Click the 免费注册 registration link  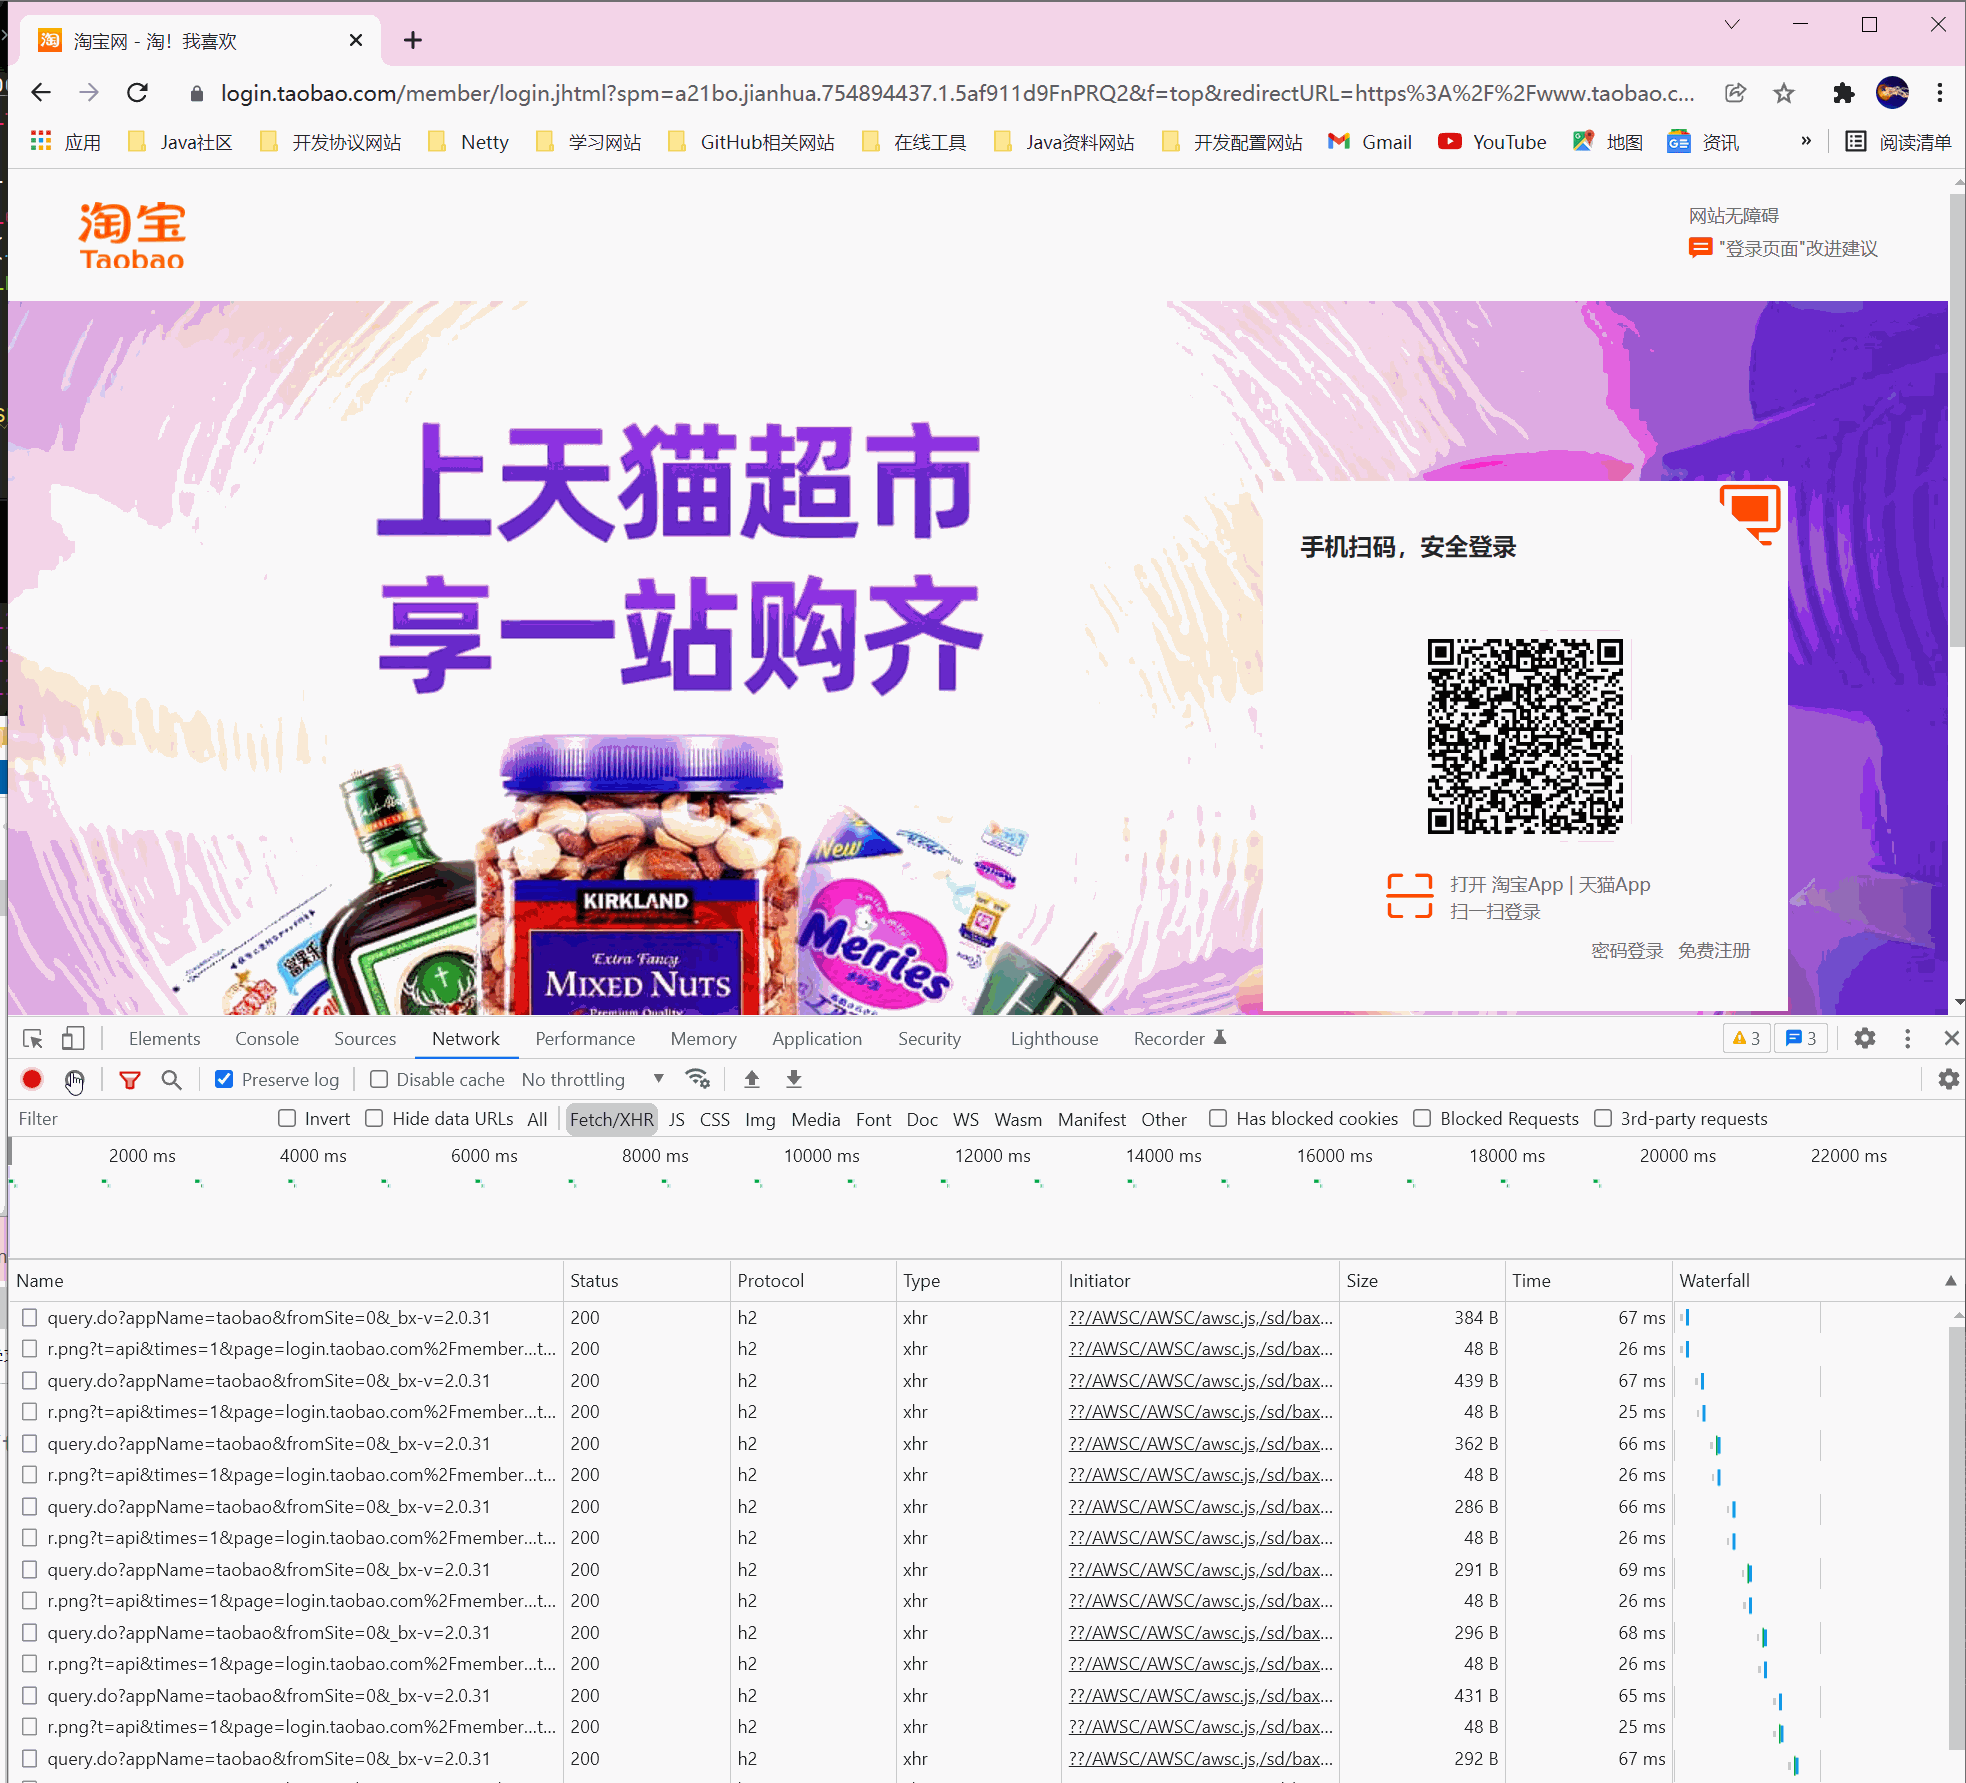(1714, 950)
